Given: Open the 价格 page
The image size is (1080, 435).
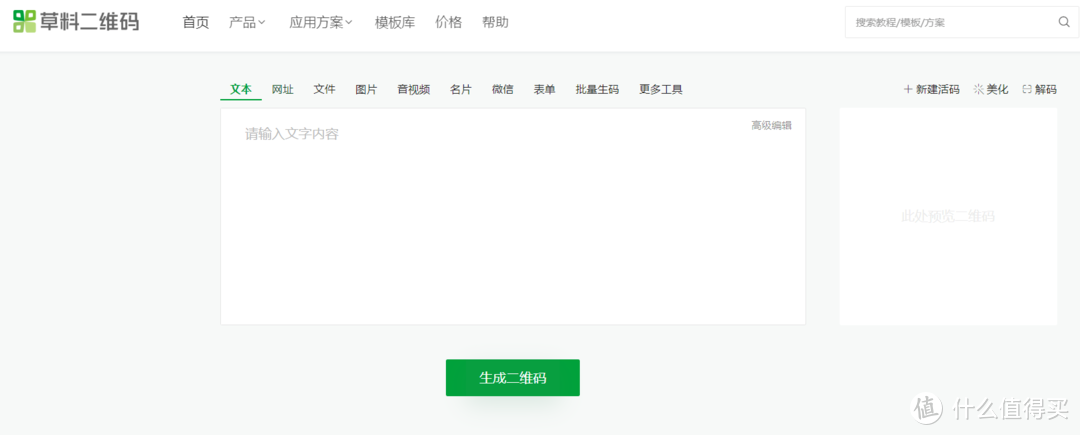Looking at the screenshot, I should coord(448,23).
